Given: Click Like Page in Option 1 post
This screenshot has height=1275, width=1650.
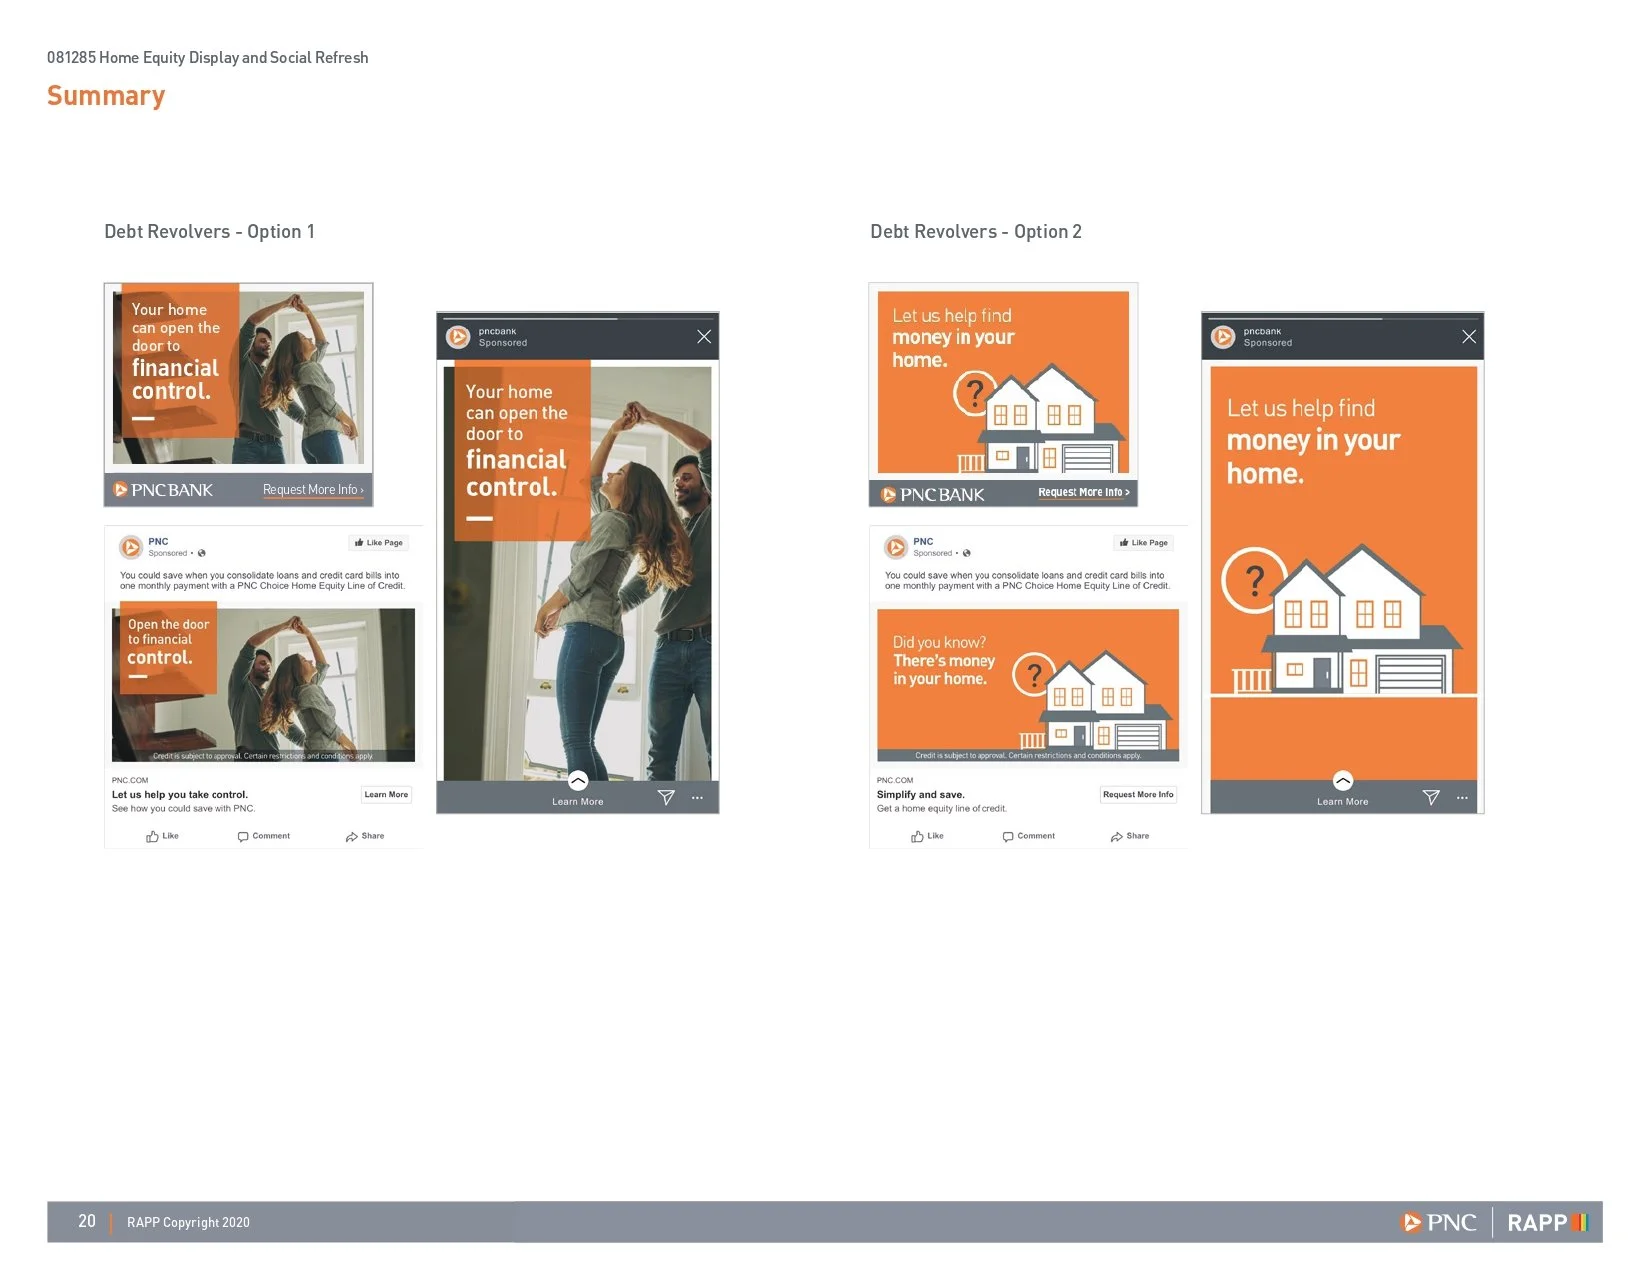Looking at the screenshot, I should coord(379,543).
